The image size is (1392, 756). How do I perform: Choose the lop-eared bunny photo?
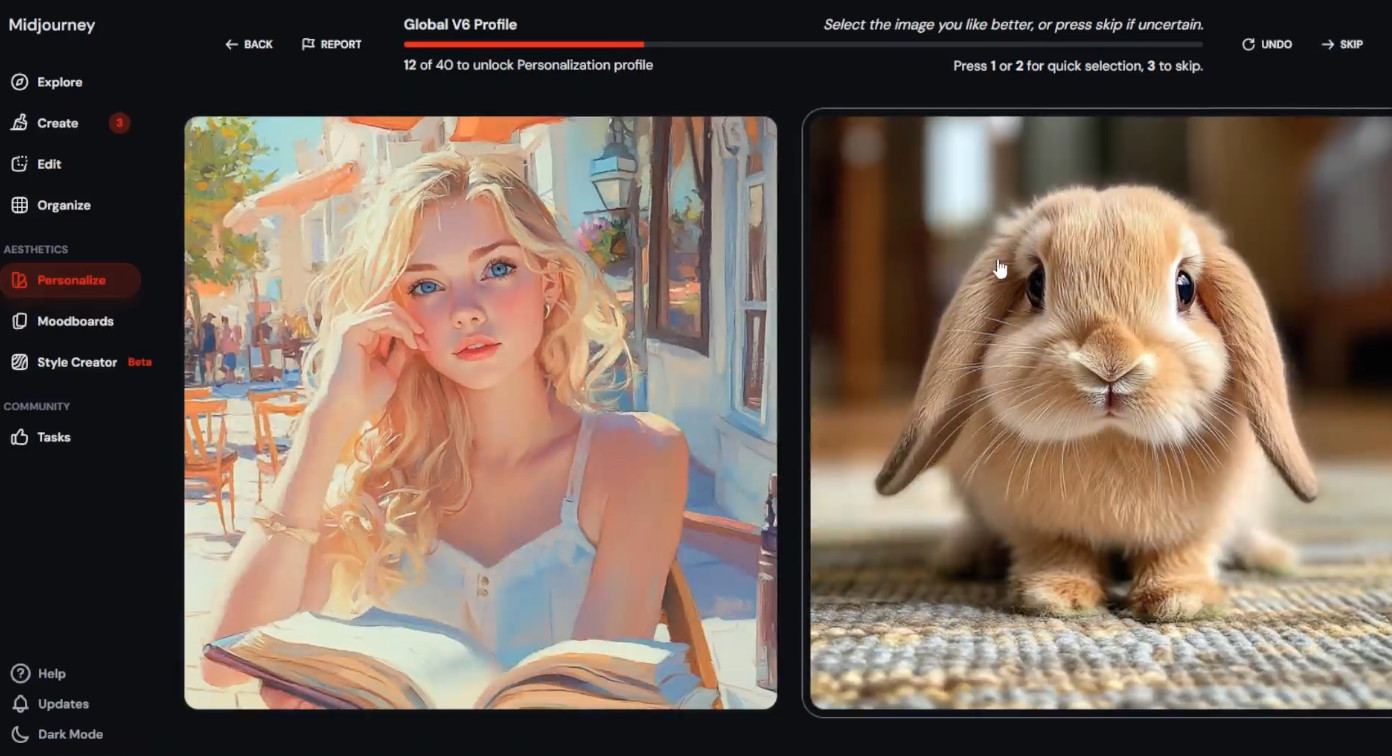pos(1100,412)
